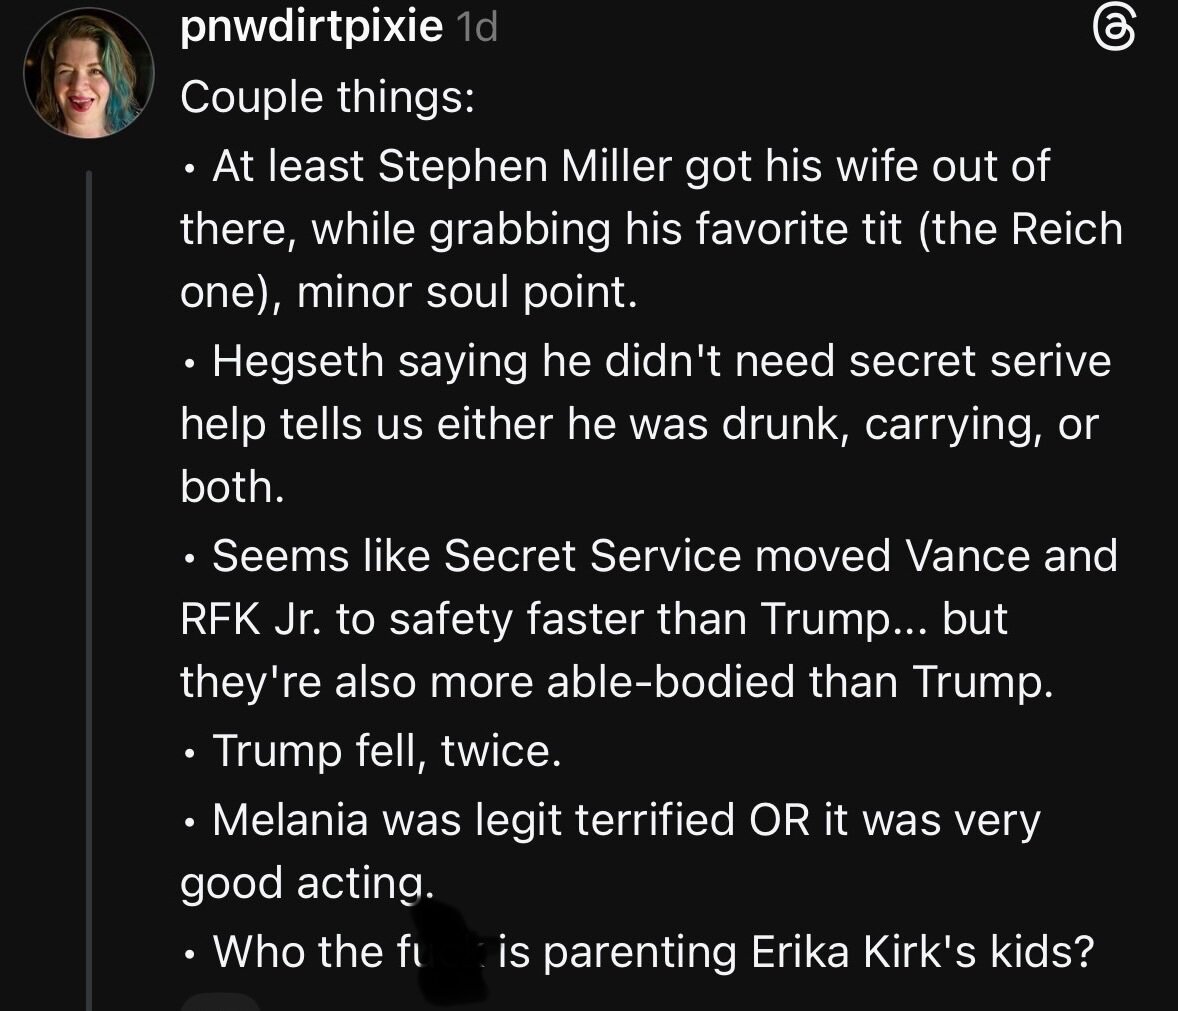Open pnwdirtpixie's profile picture

tap(89, 77)
